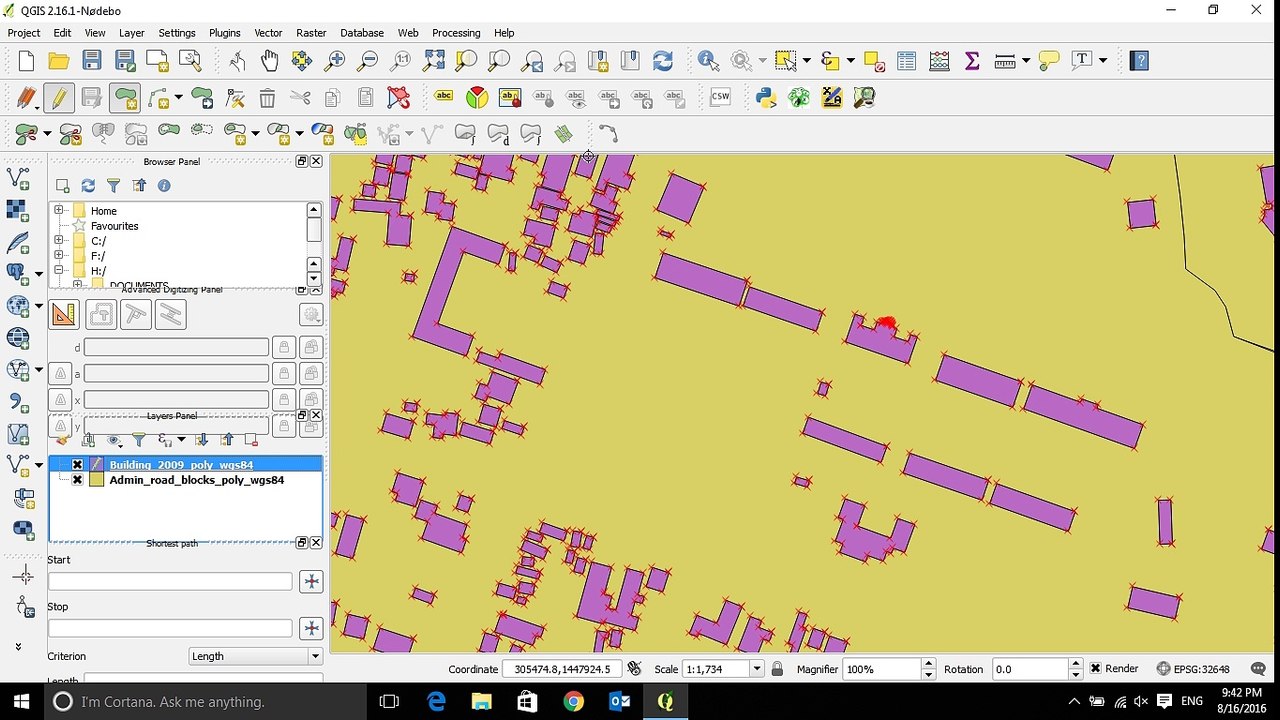Screen dimensions: 1280x720
Task: Open Task View on the taskbar
Action: (x=390, y=702)
